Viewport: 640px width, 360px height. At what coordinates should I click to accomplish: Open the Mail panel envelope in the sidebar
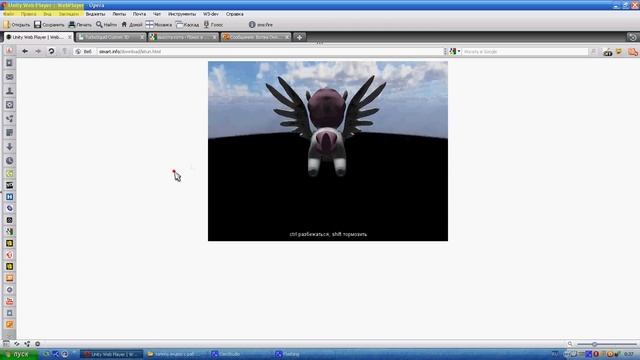(9, 77)
